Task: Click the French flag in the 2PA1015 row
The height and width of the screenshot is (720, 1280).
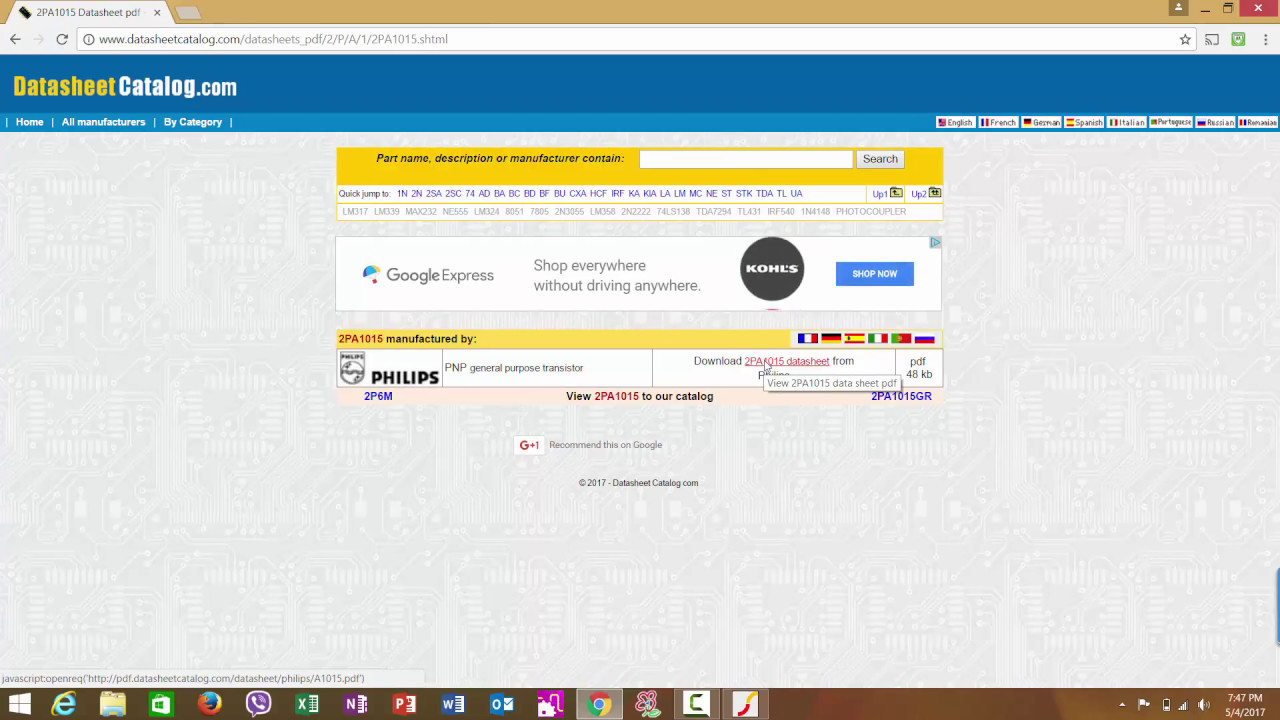Action: [x=807, y=339]
